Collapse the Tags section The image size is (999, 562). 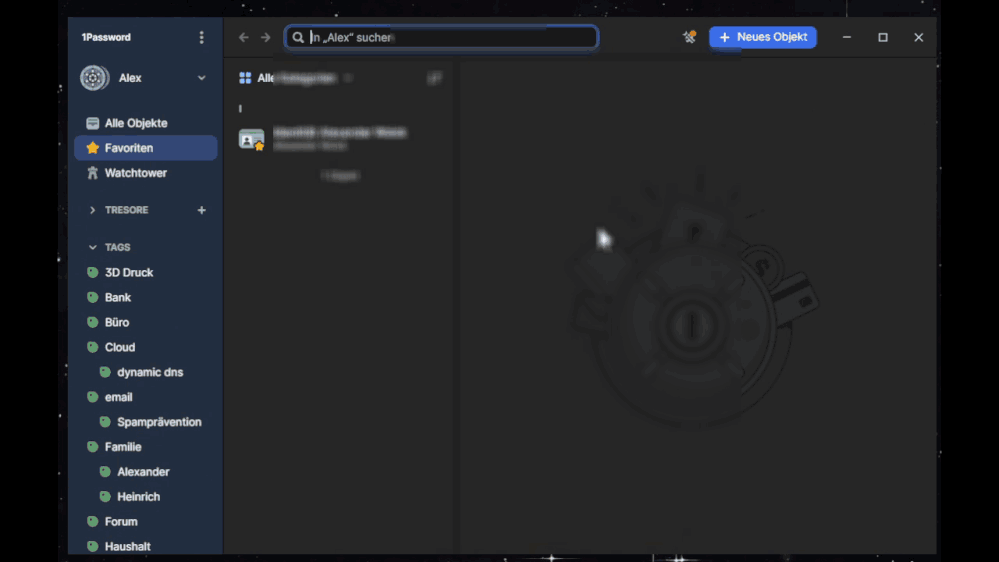click(93, 247)
